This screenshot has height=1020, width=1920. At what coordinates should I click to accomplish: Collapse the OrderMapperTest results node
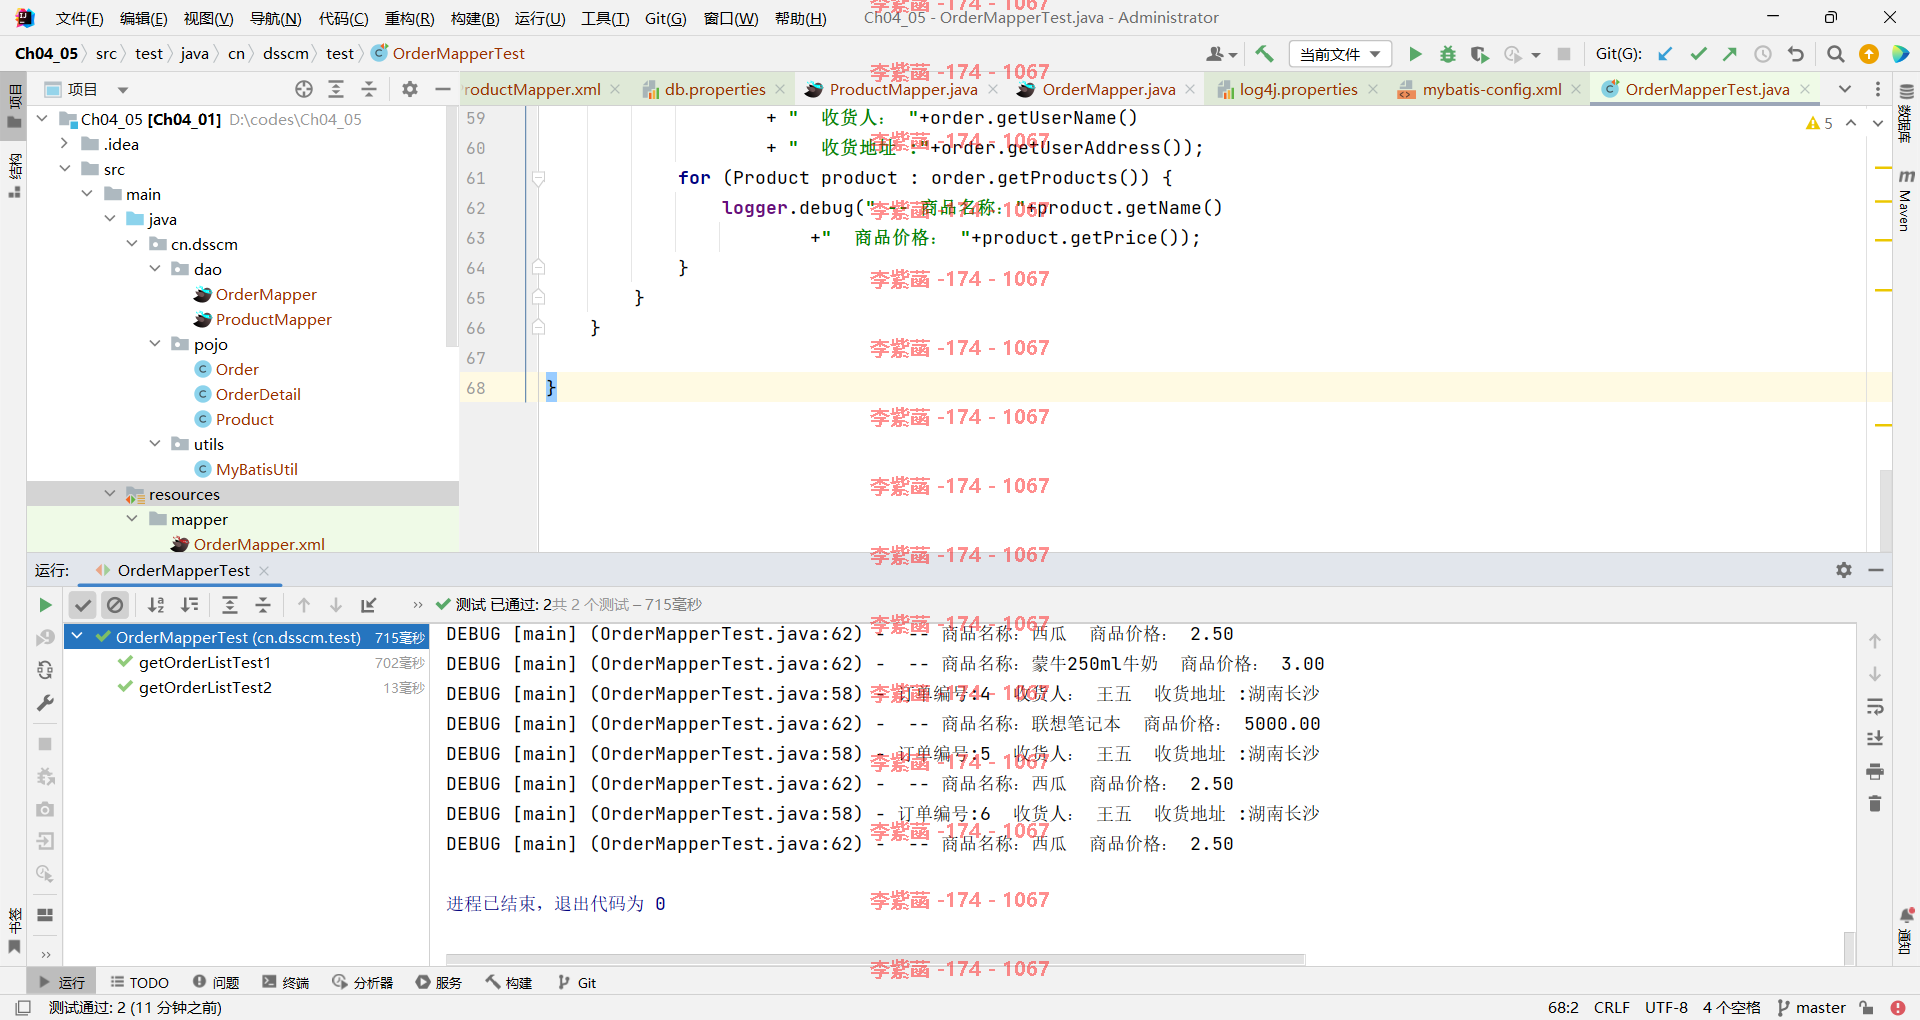(x=77, y=636)
